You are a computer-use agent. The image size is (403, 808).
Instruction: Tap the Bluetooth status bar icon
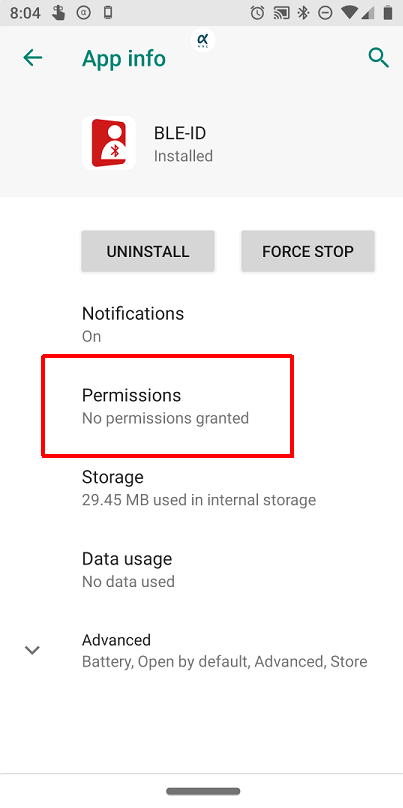point(304,13)
